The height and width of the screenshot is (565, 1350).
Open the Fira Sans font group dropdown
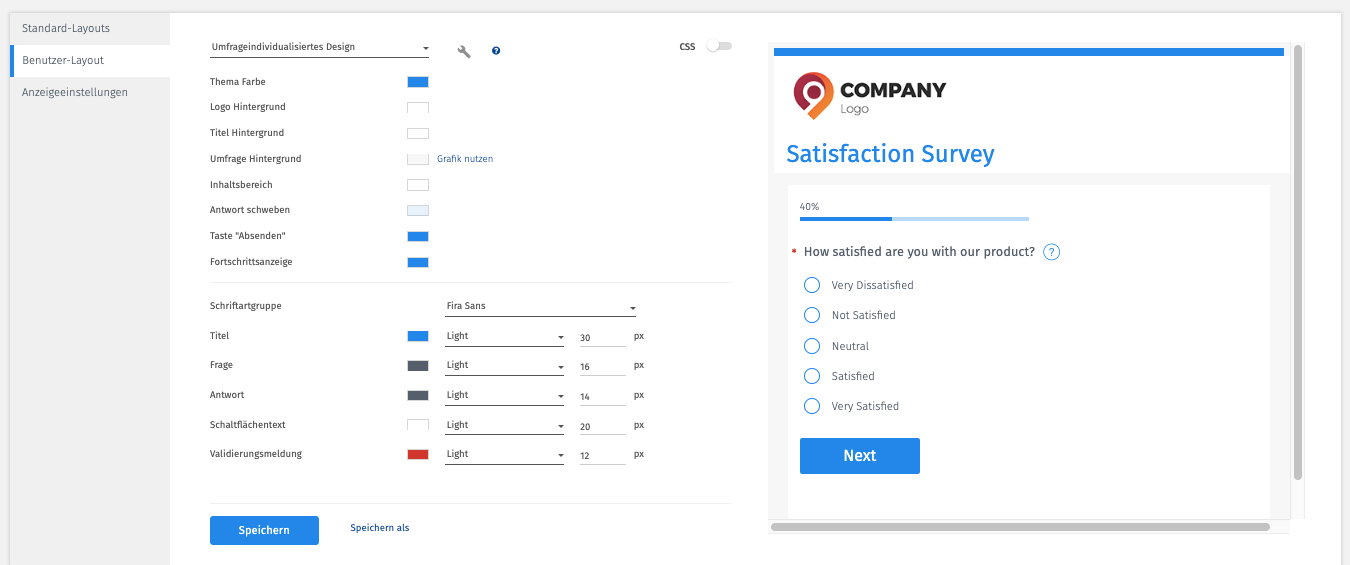(540, 306)
